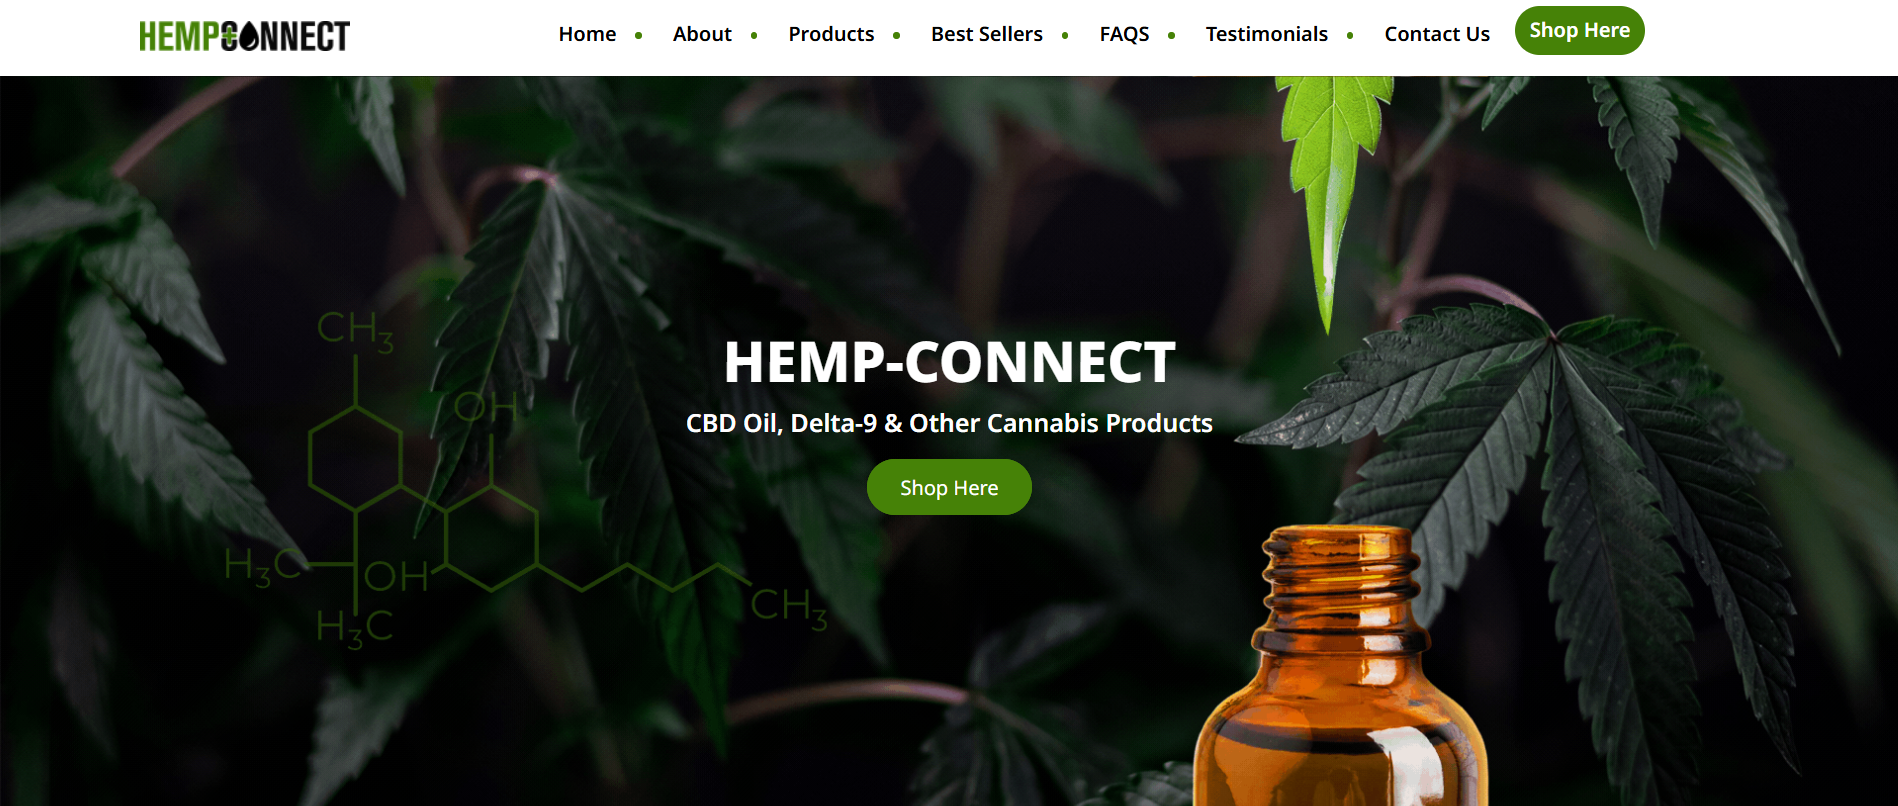Select the HEMP-CONNECT hero heading
The height and width of the screenshot is (806, 1898).
pyautogui.click(x=949, y=362)
